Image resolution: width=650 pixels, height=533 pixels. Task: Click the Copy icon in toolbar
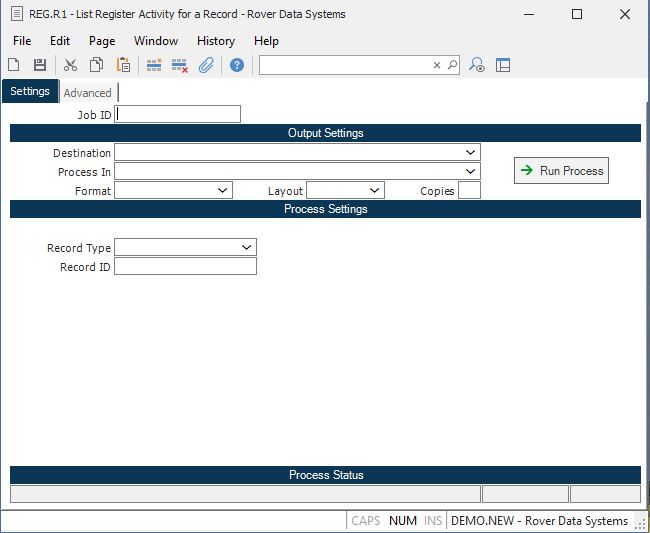pyautogui.click(x=97, y=65)
